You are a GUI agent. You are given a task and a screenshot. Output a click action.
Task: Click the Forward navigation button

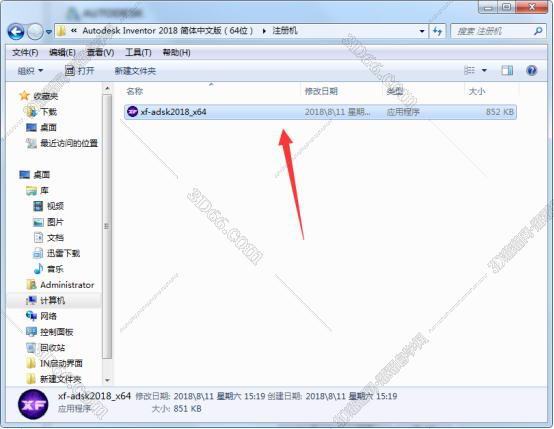(x=35, y=32)
